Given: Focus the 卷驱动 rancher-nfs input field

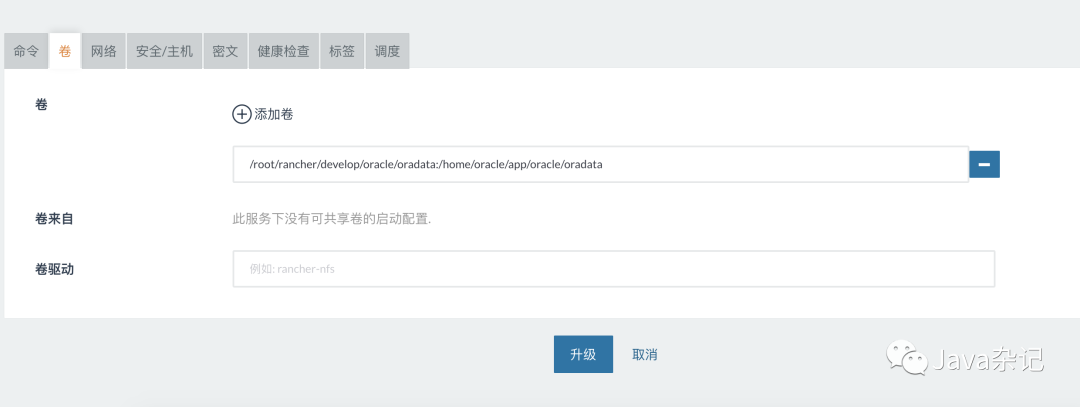Looking at the screenshot, I should [x=614, y=269].
